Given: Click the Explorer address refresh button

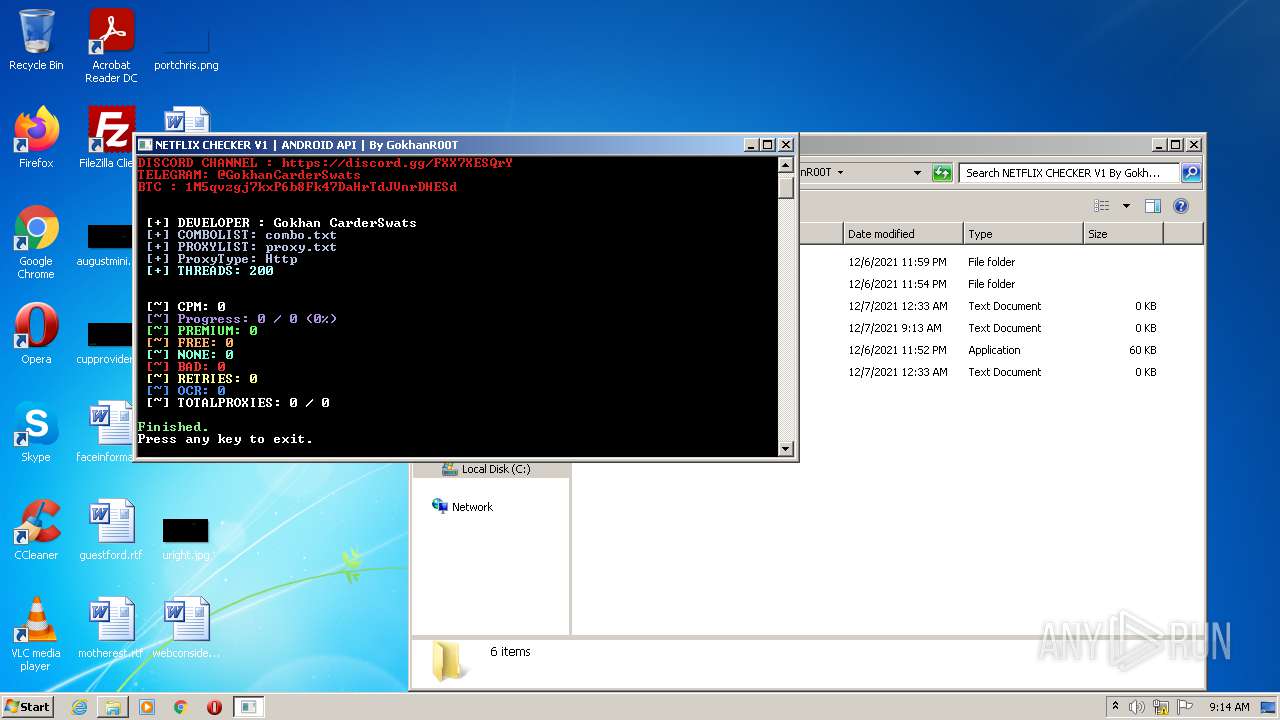Looking at the screenshot, I should pos(942,173).
